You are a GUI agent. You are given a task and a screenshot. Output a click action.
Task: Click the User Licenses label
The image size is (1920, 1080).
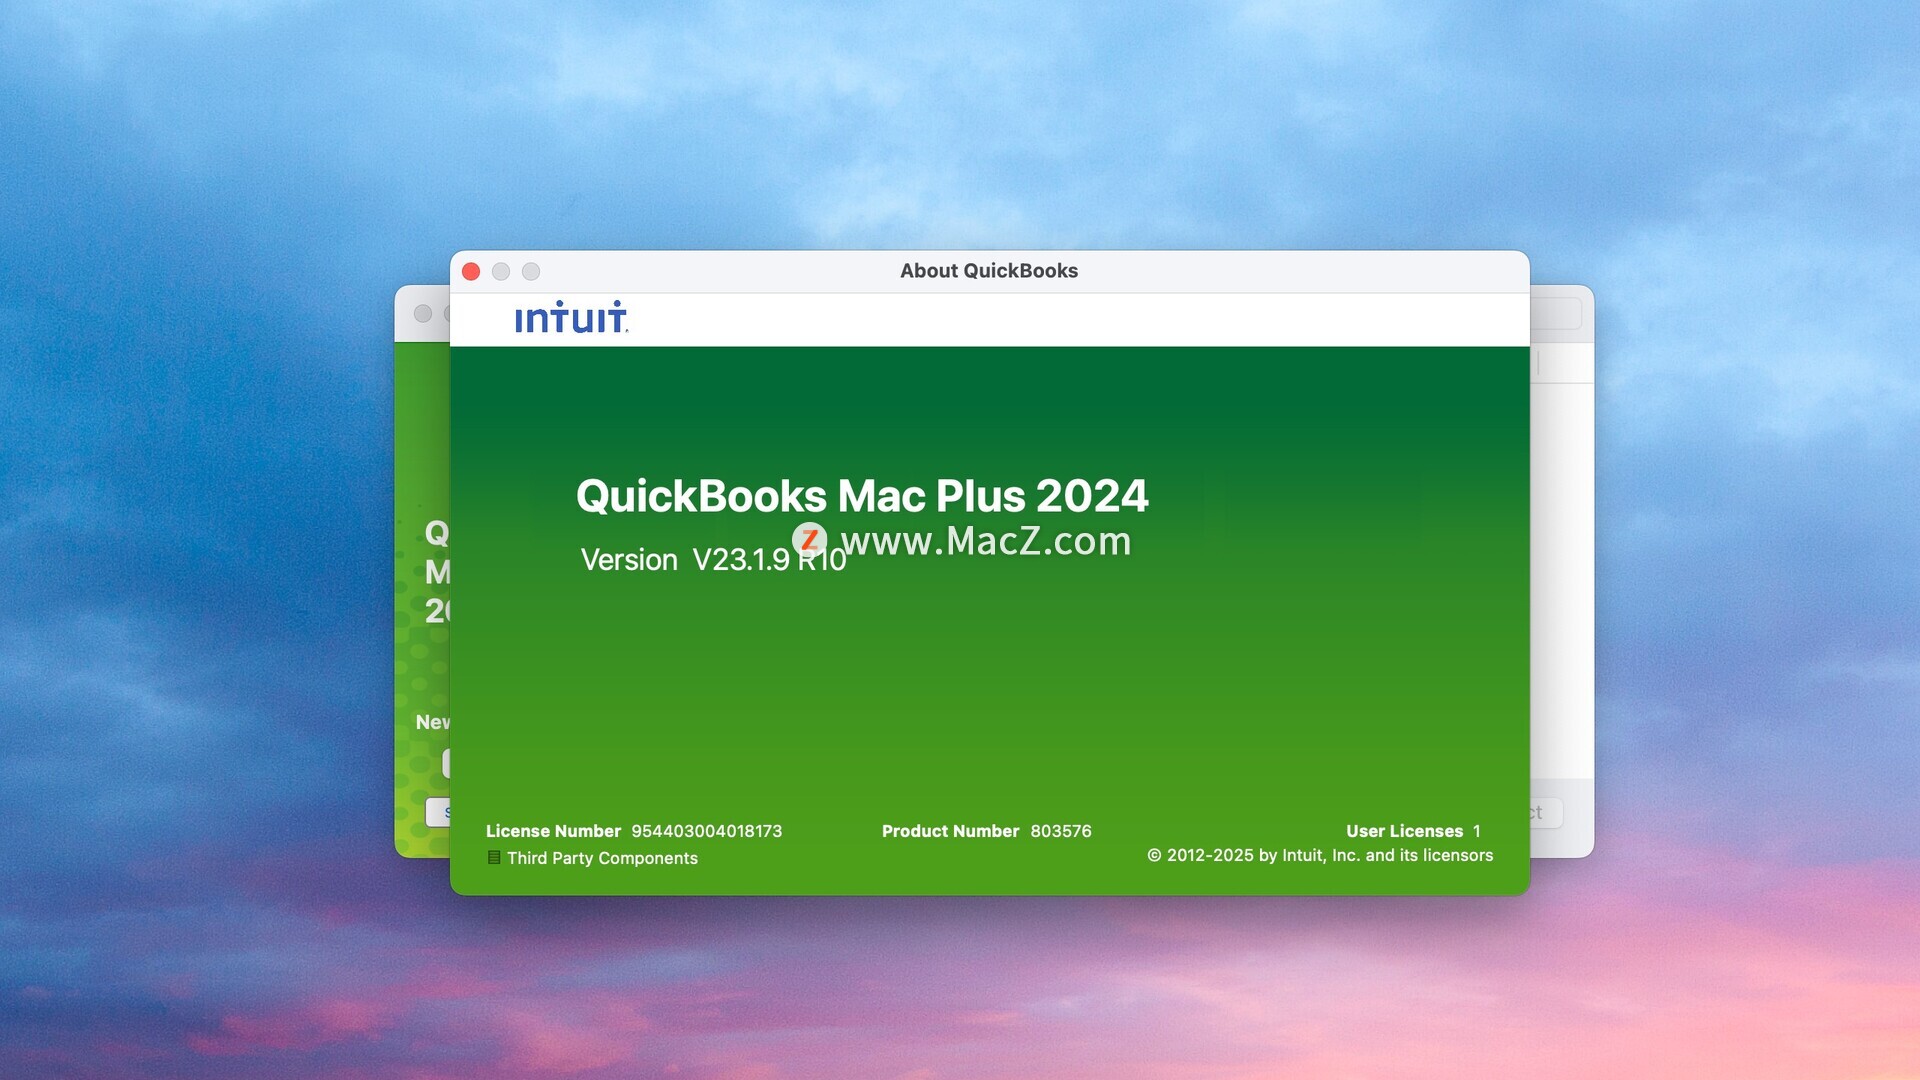1404,831
